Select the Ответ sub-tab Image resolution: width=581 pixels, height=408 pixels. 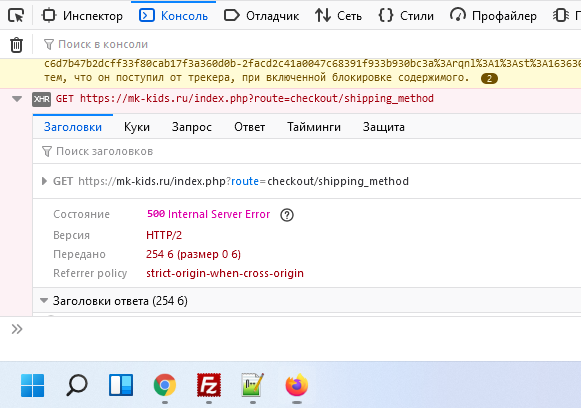click(249, 127)
